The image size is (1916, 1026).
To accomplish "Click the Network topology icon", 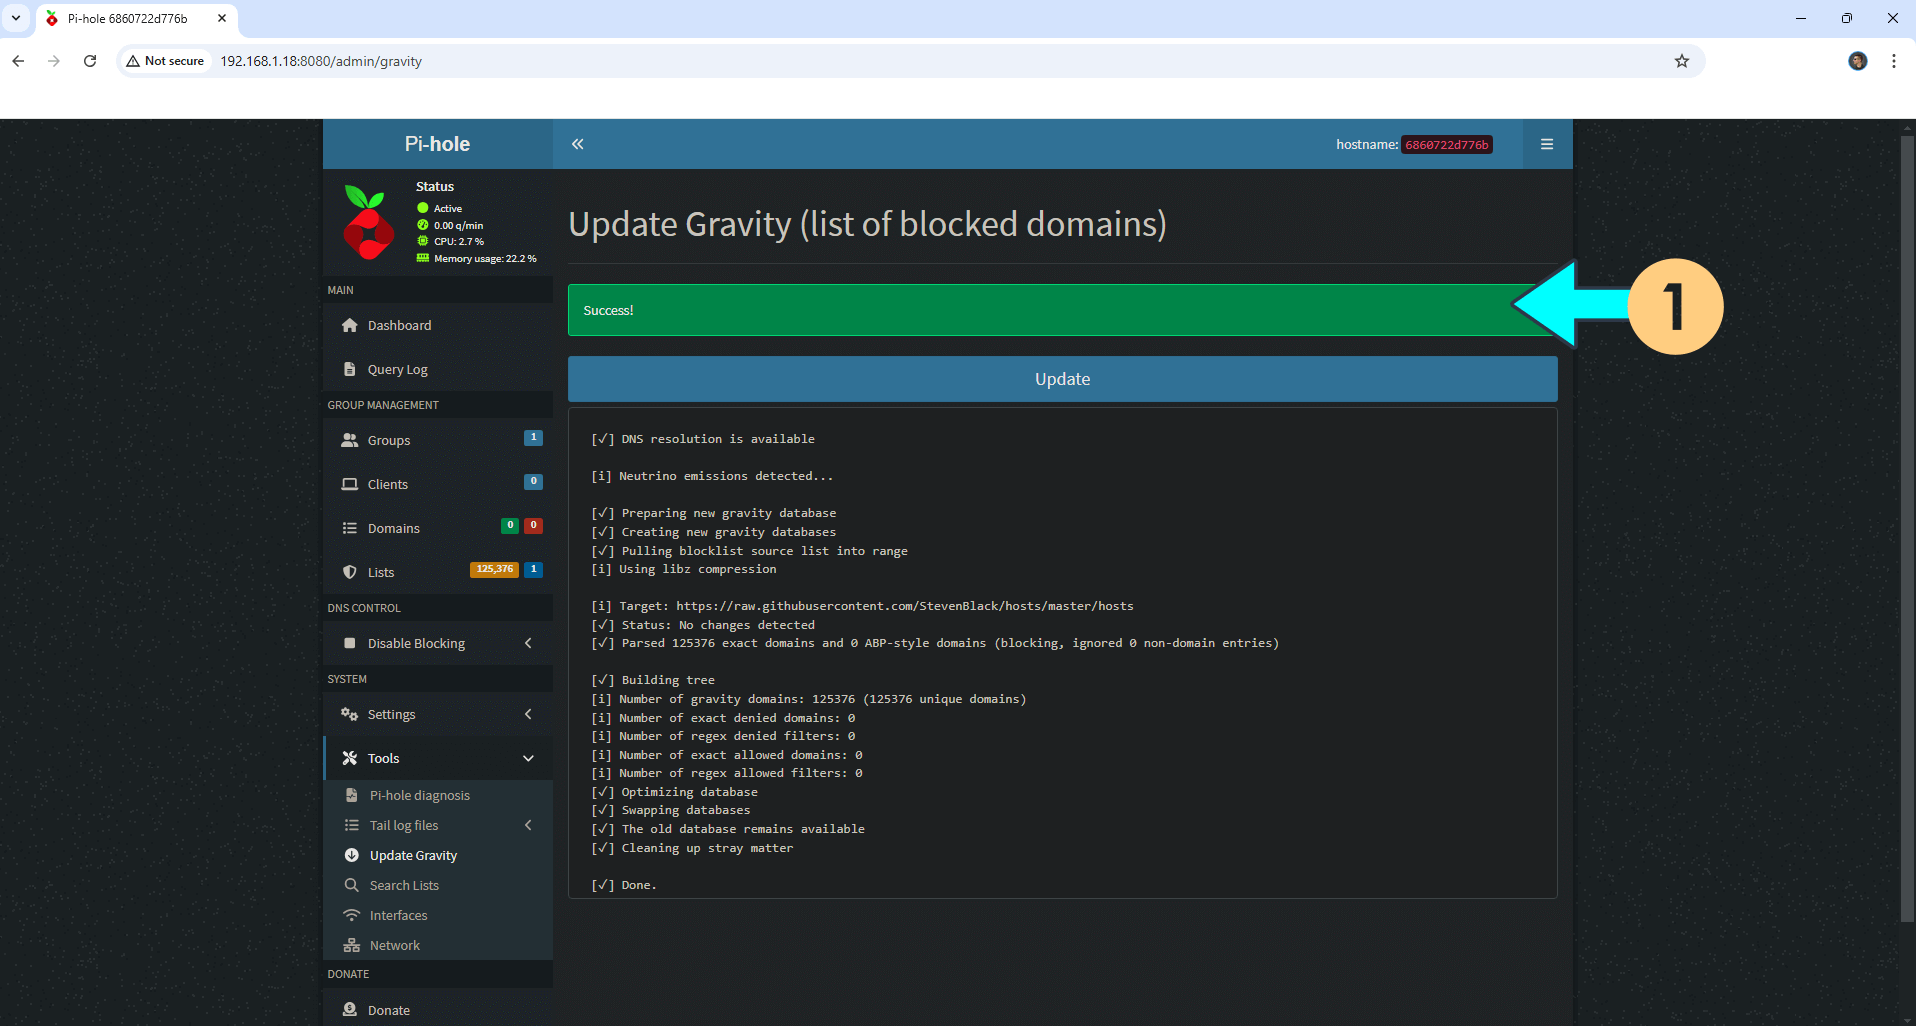I will click(x=351, y=945).
